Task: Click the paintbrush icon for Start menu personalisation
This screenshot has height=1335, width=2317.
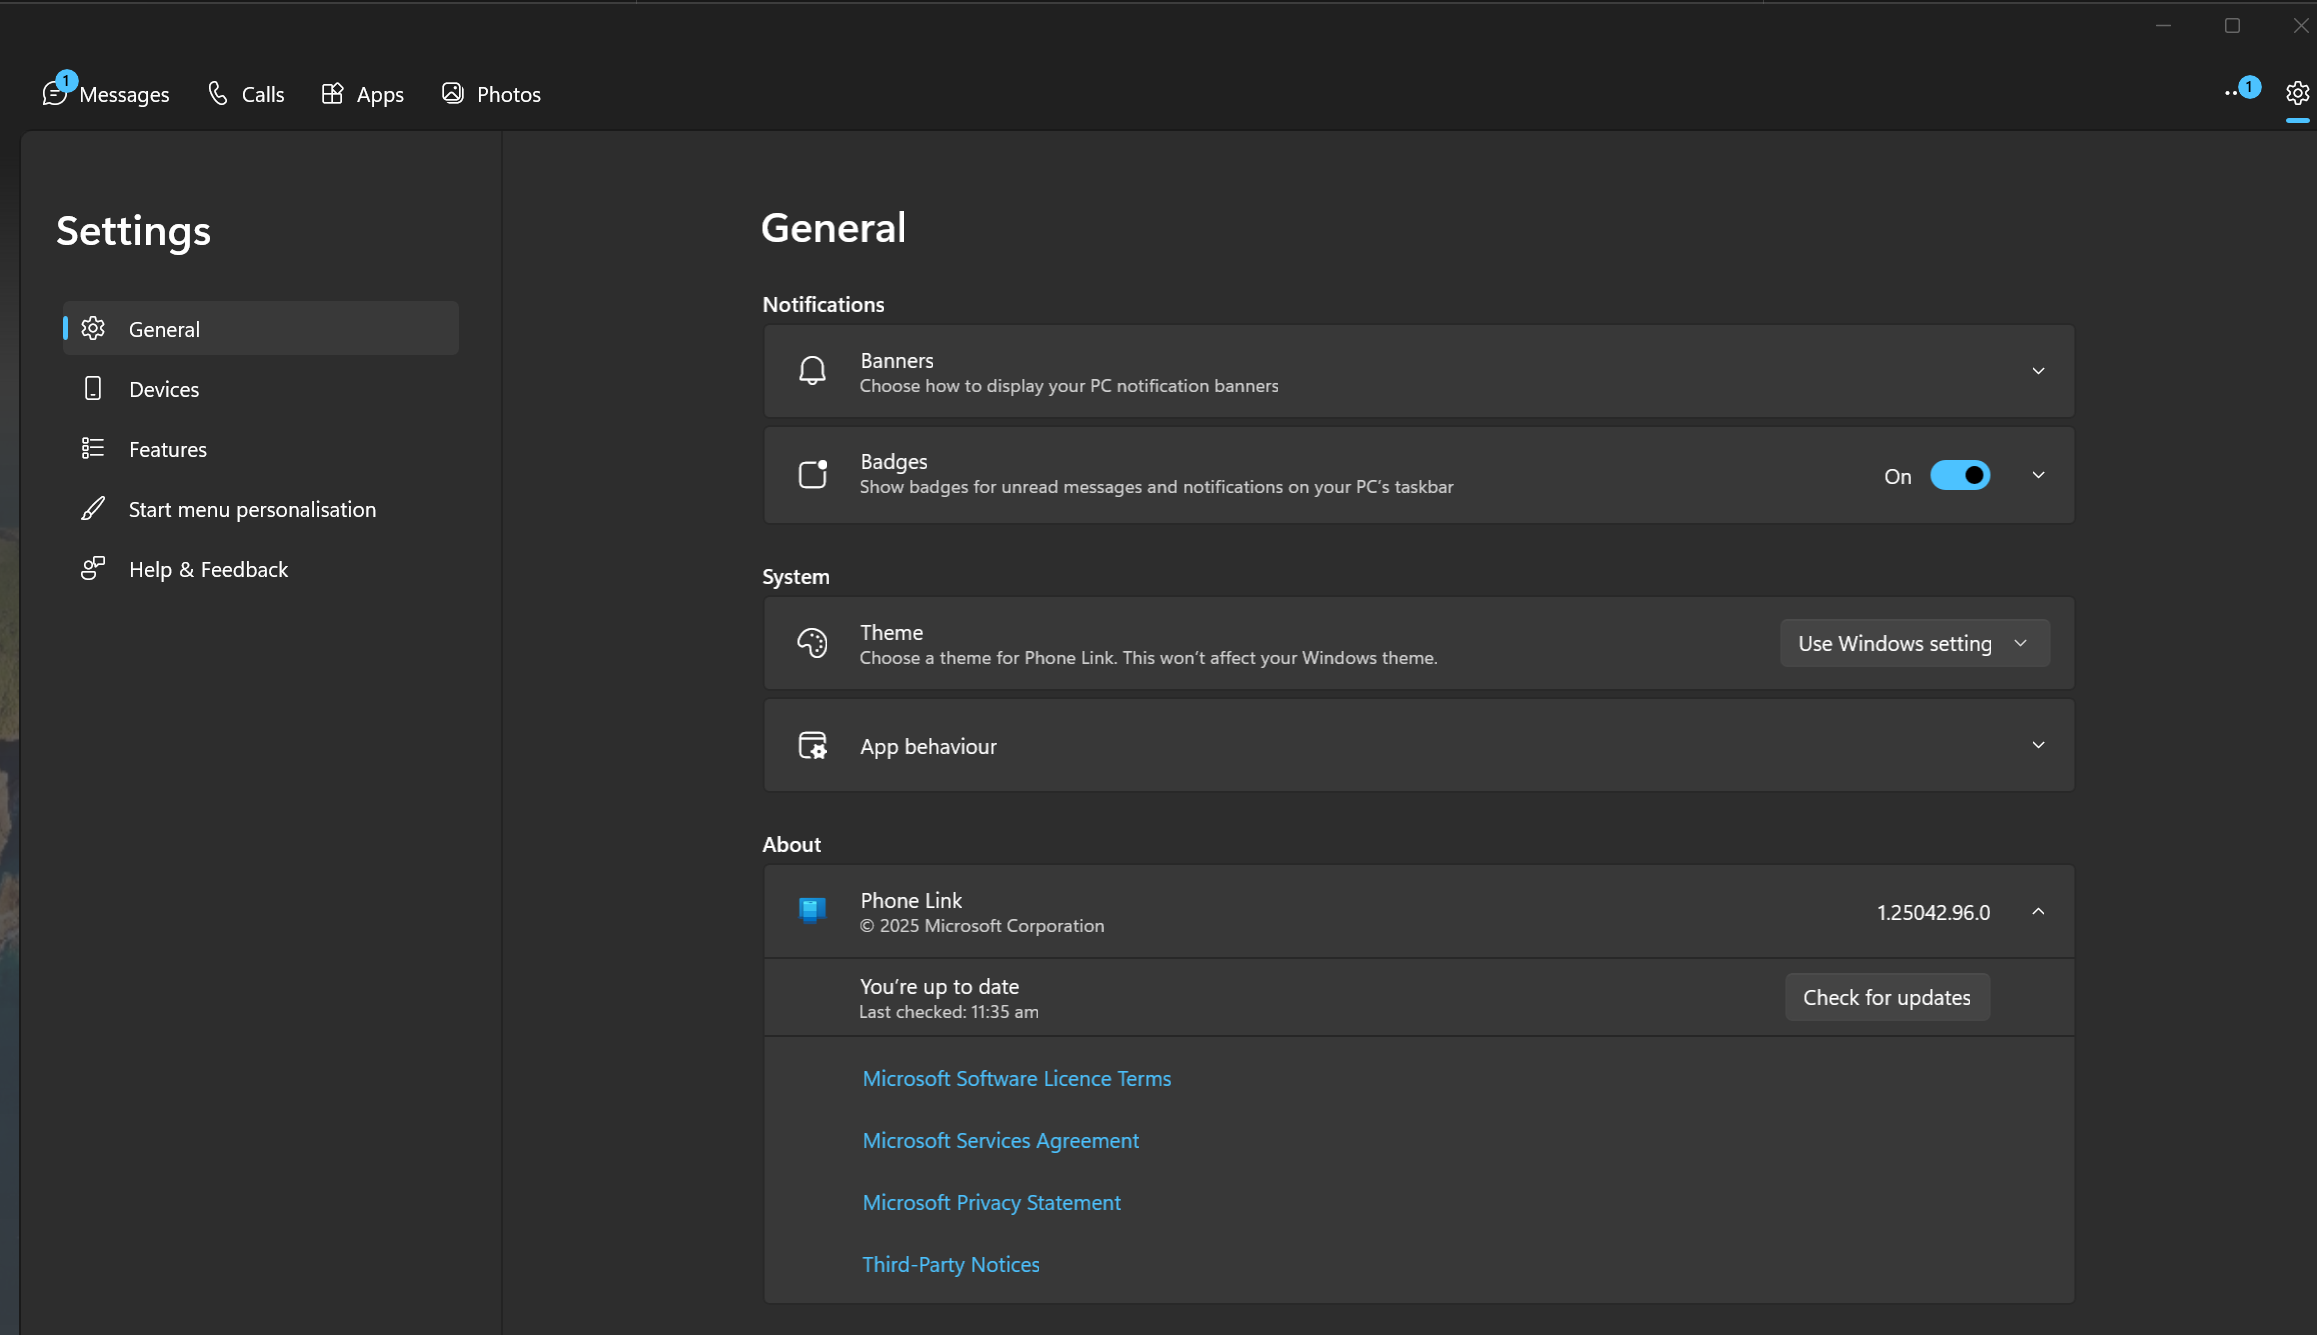Action: tap(93, 508)
